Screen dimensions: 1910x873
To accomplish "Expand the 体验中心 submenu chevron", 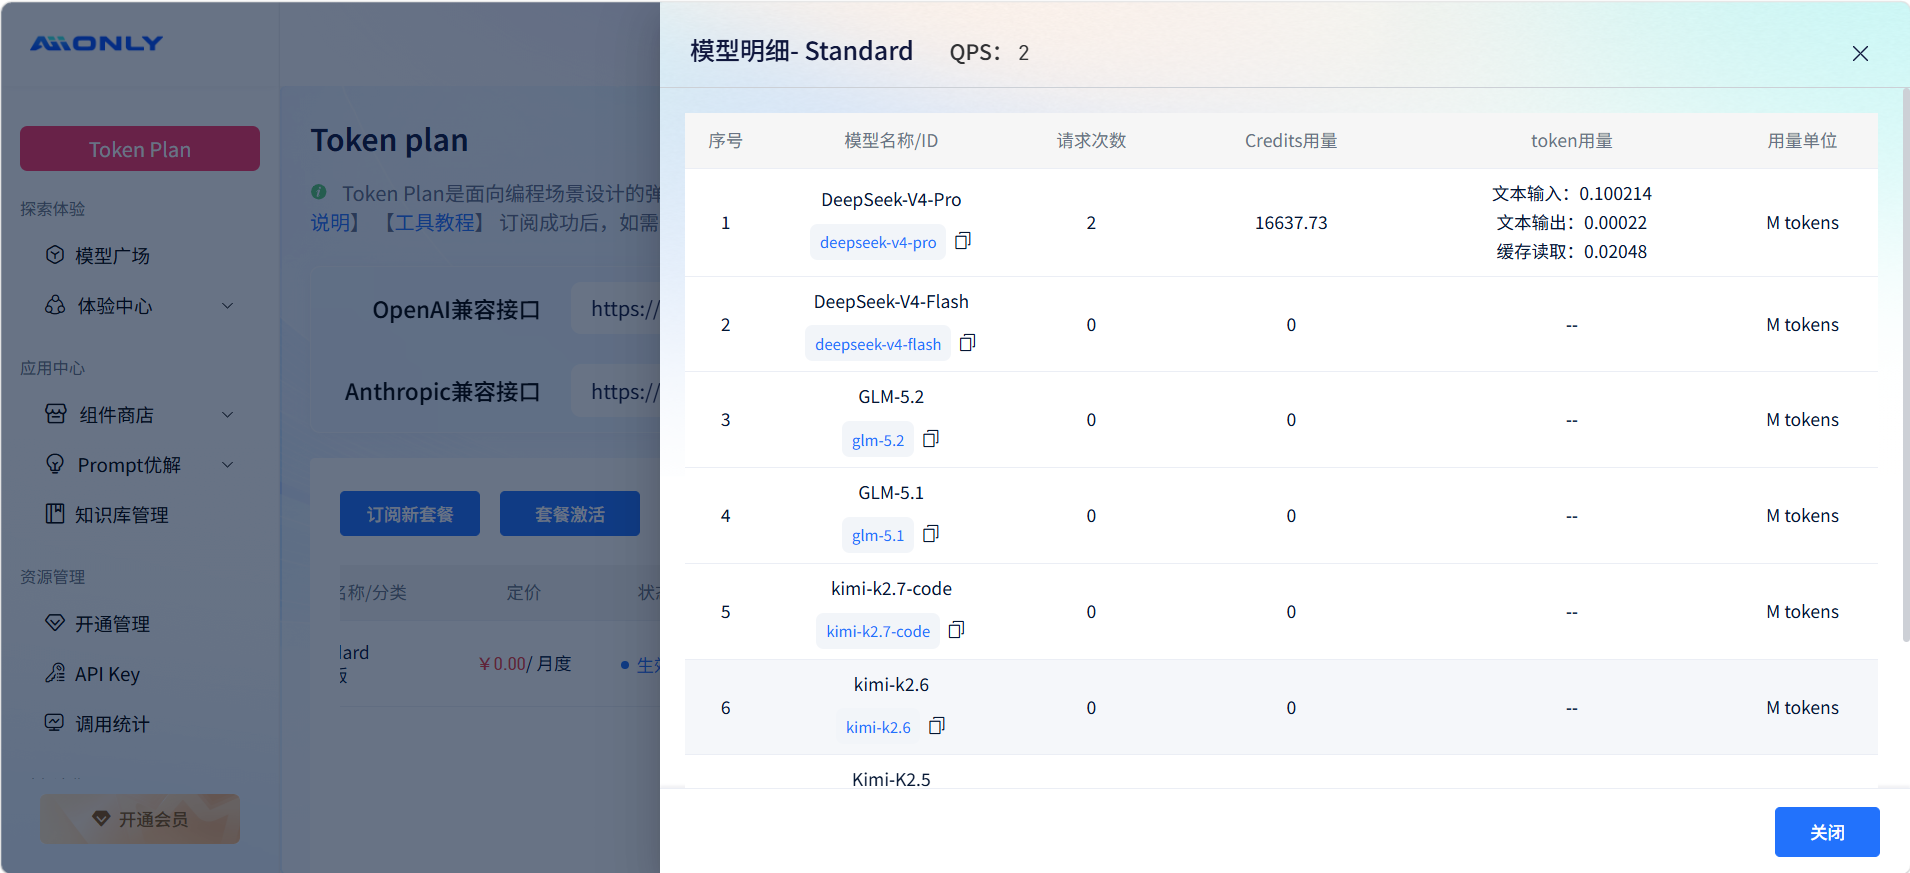I will coord(228,306).
